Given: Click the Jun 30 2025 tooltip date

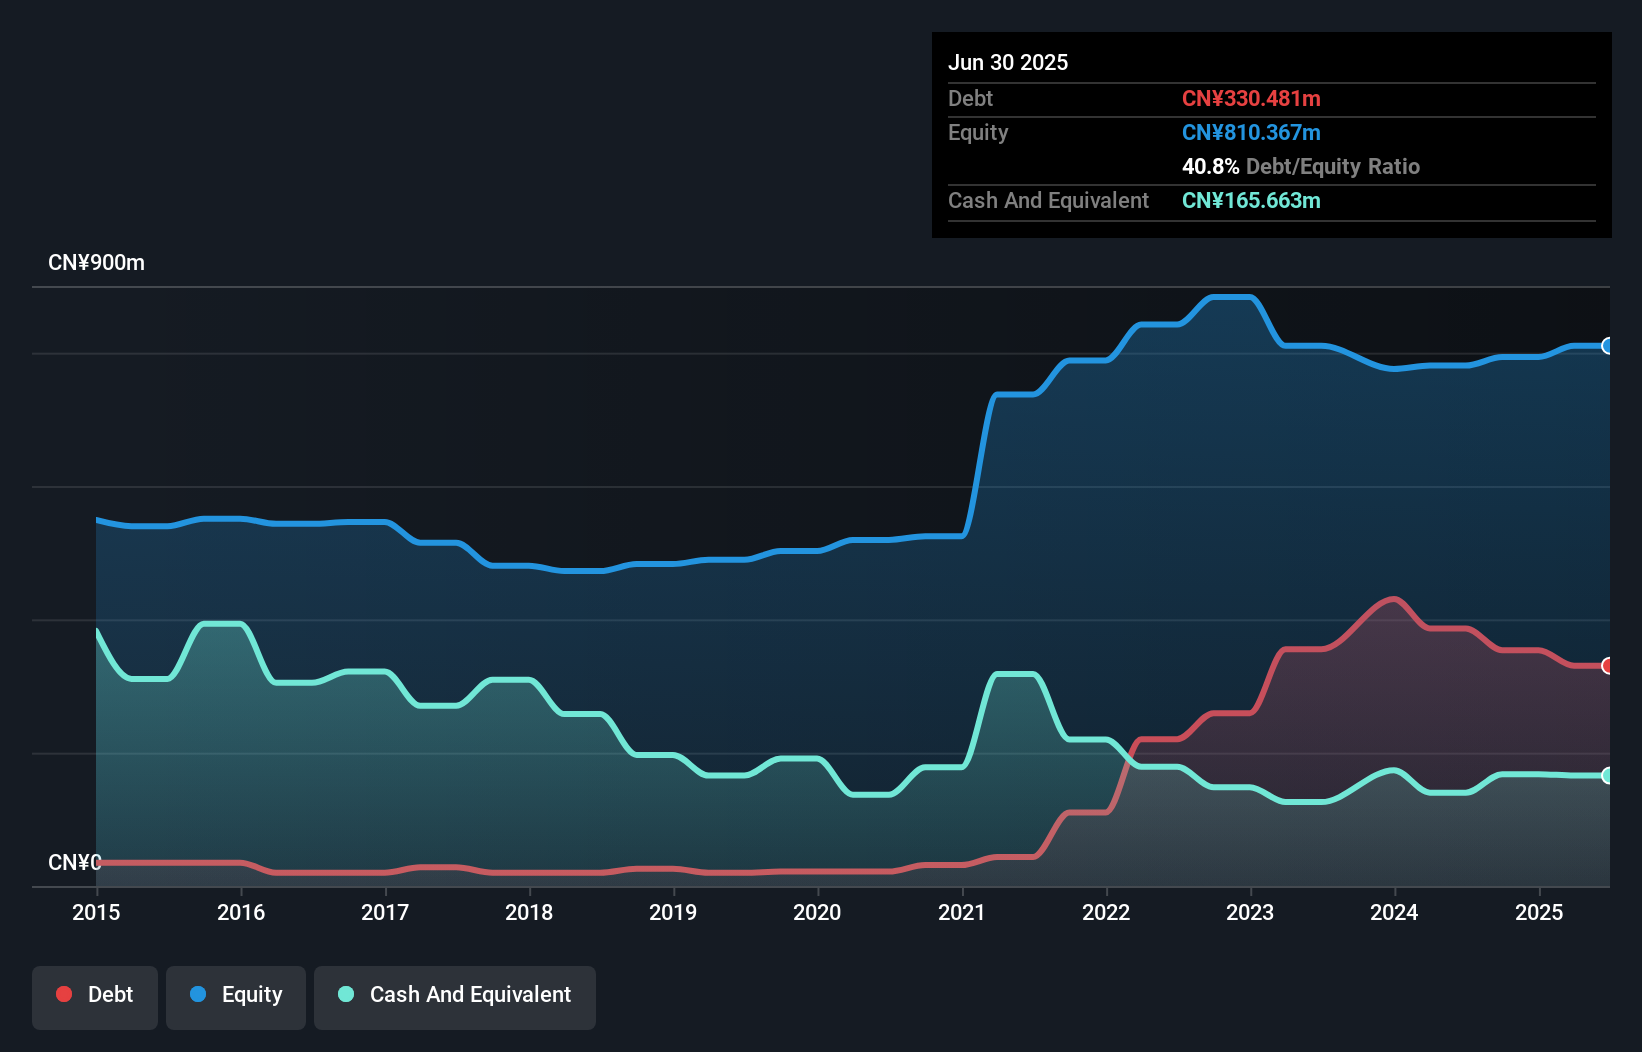Looking at the screenshot, I should coord(1008,62).
